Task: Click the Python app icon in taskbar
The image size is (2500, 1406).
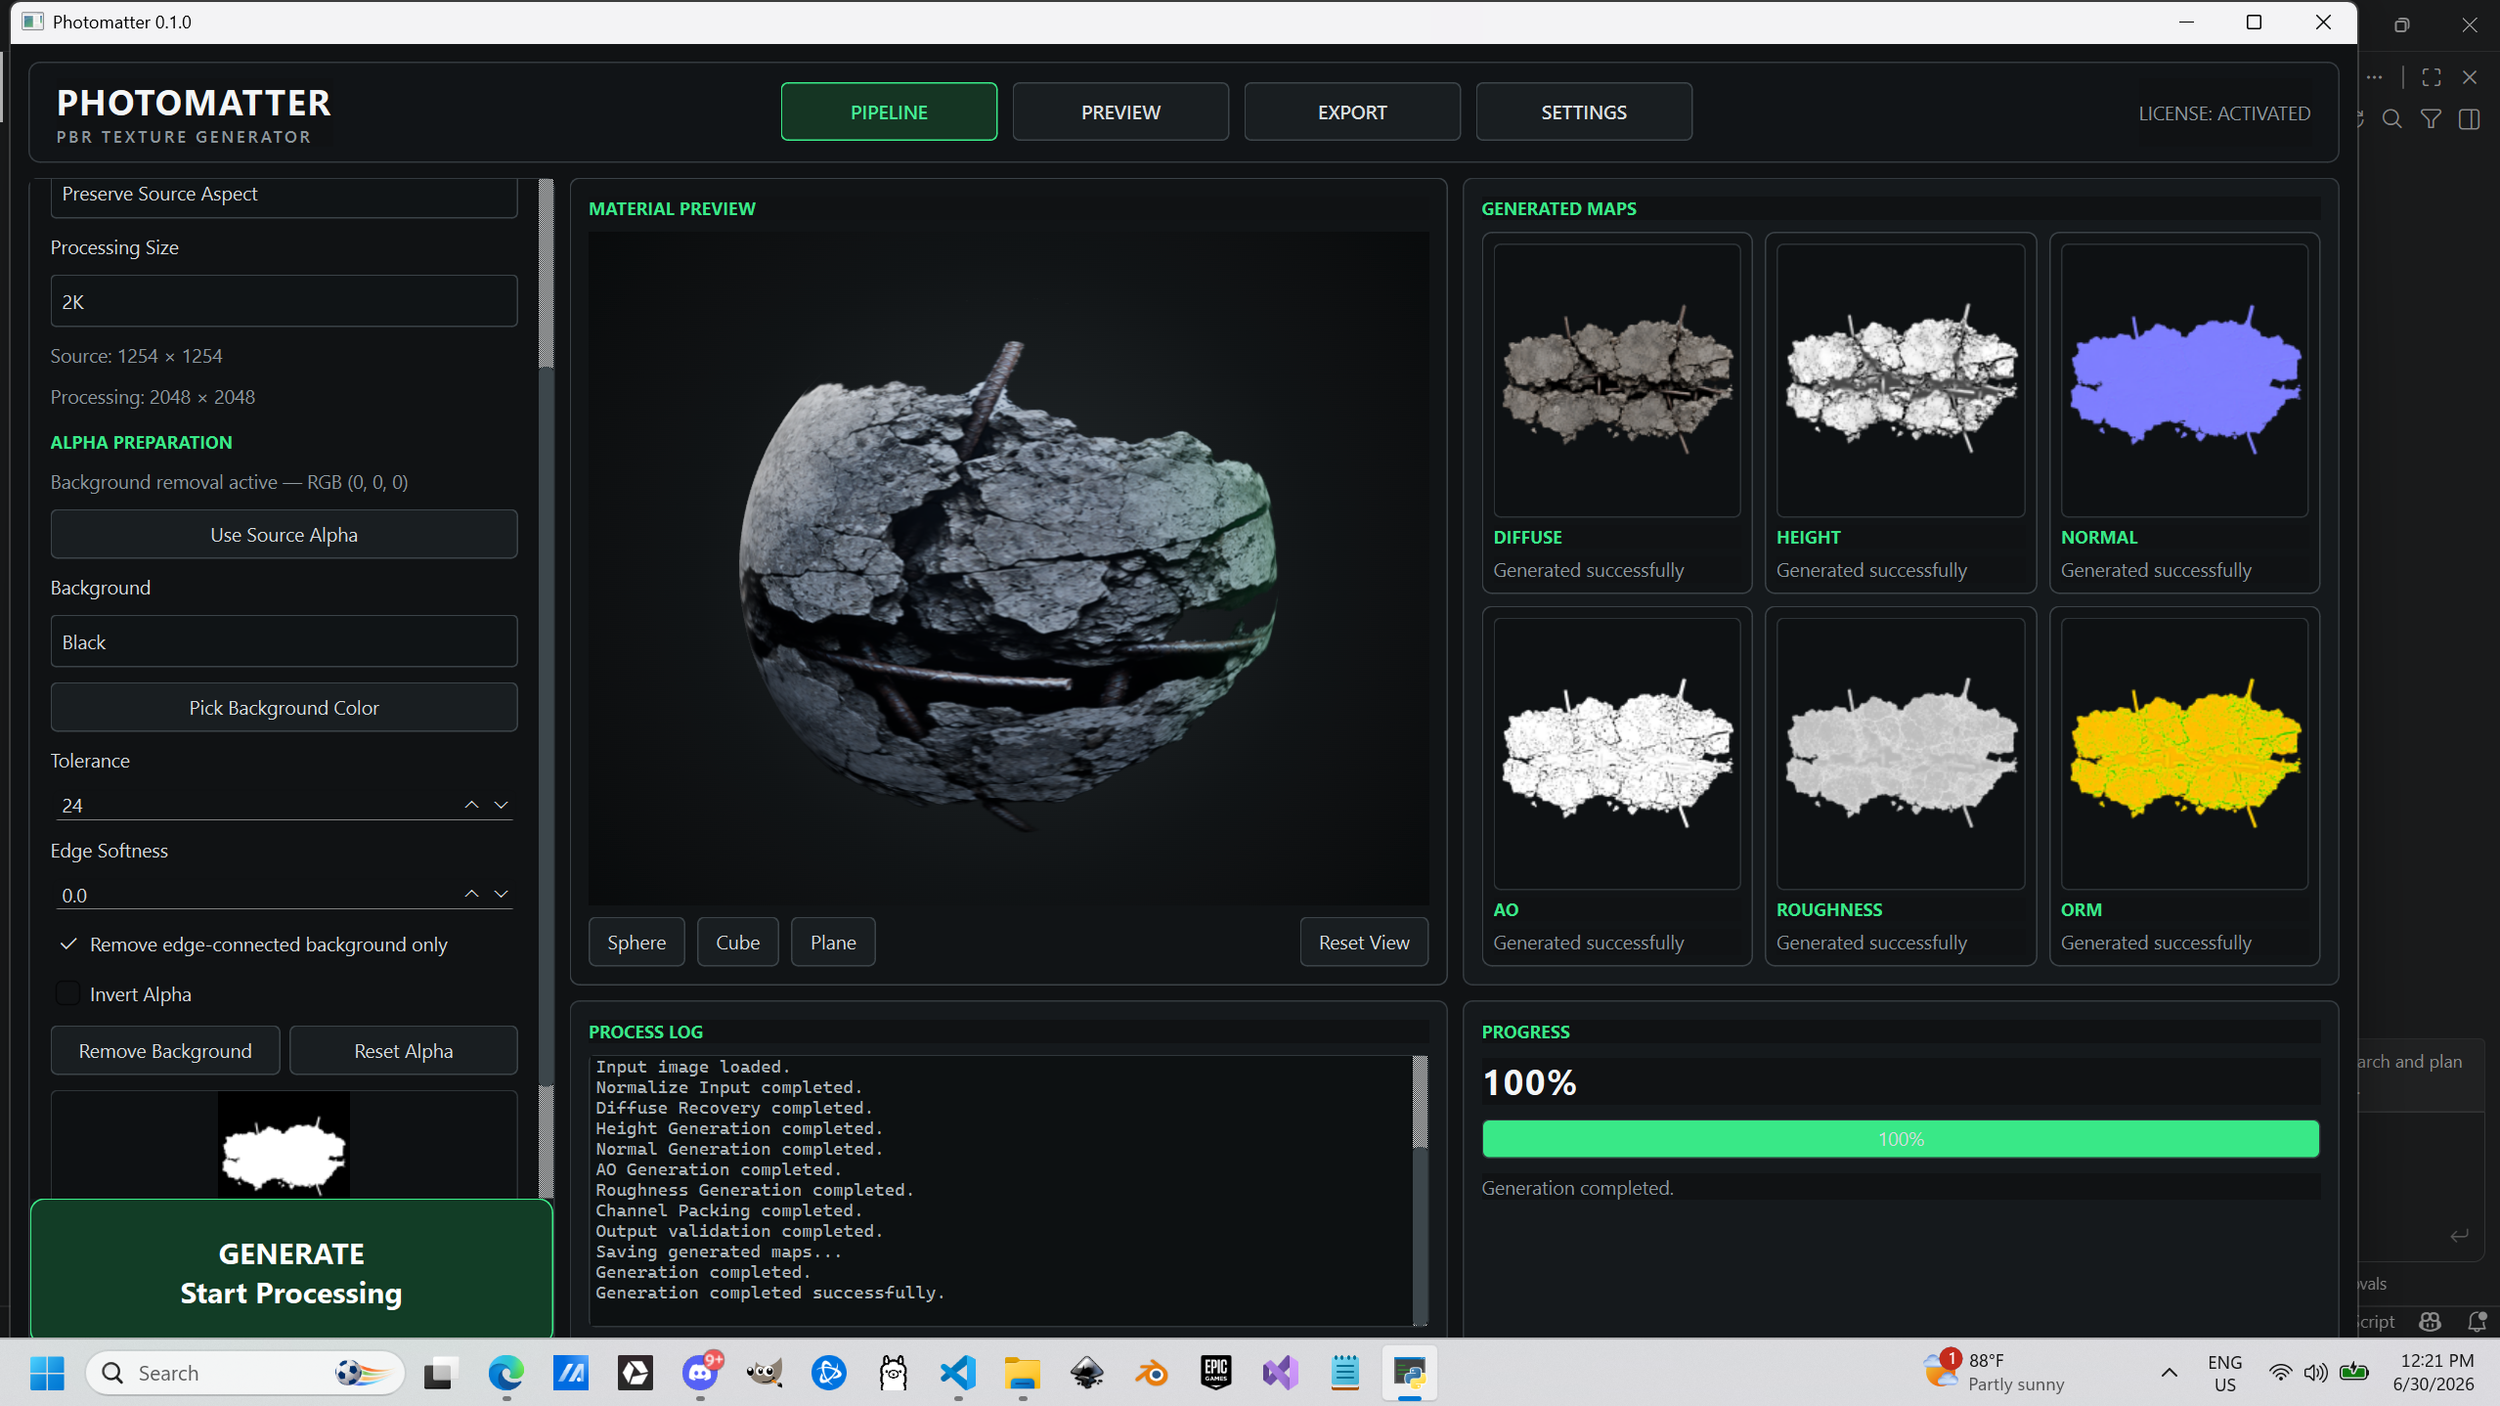Action: coord(1410,1373)
